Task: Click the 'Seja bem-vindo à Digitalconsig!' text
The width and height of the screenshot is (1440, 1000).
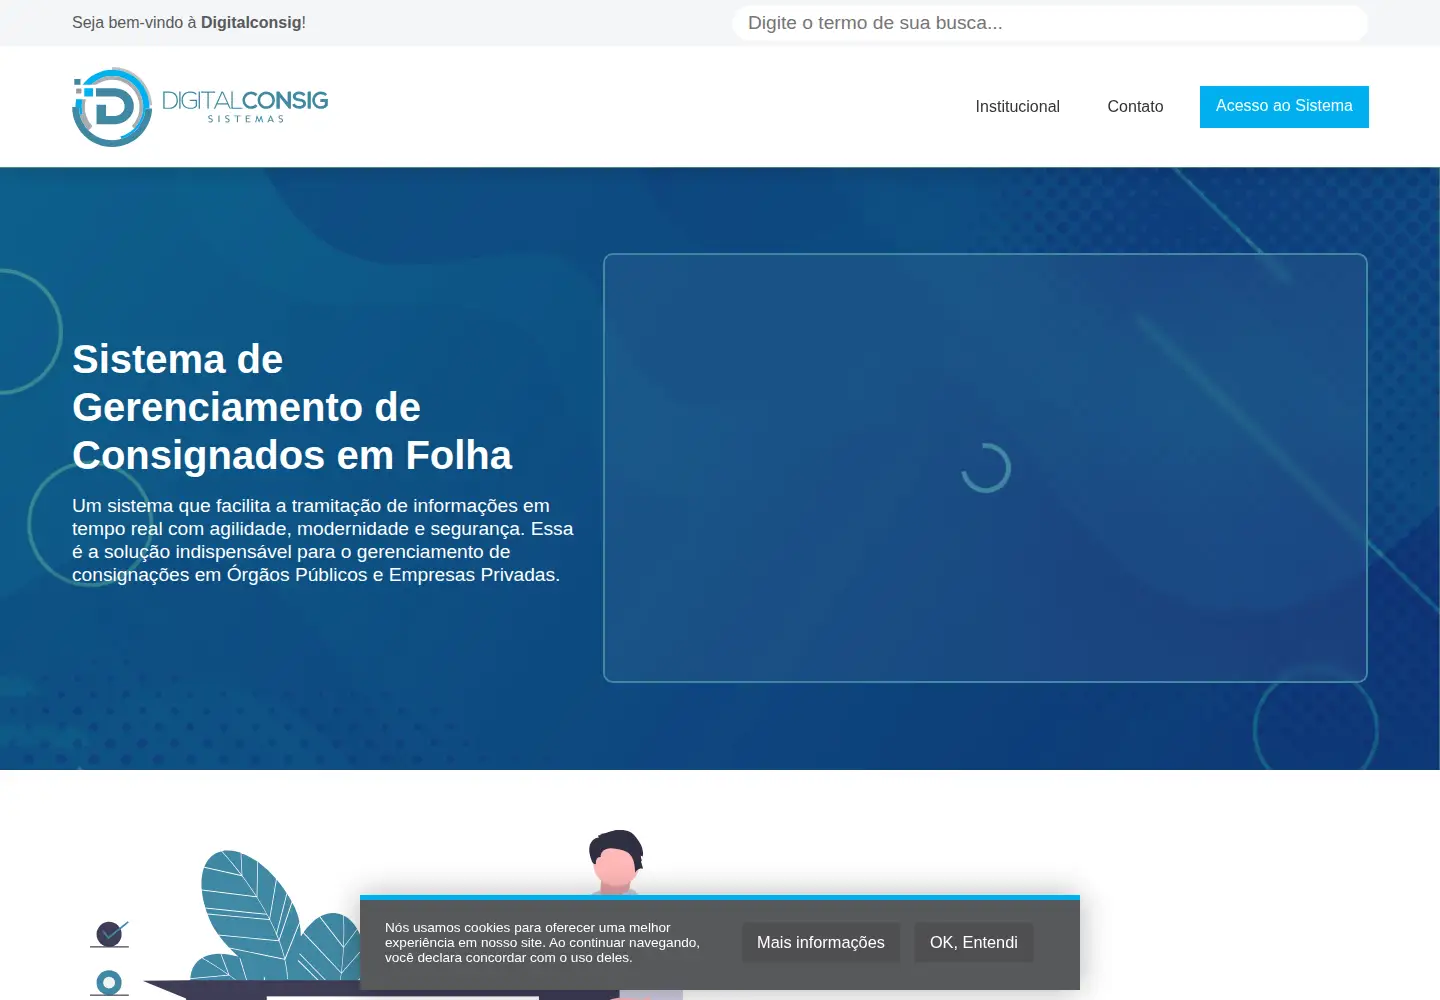Action: (x=189, y=23)
